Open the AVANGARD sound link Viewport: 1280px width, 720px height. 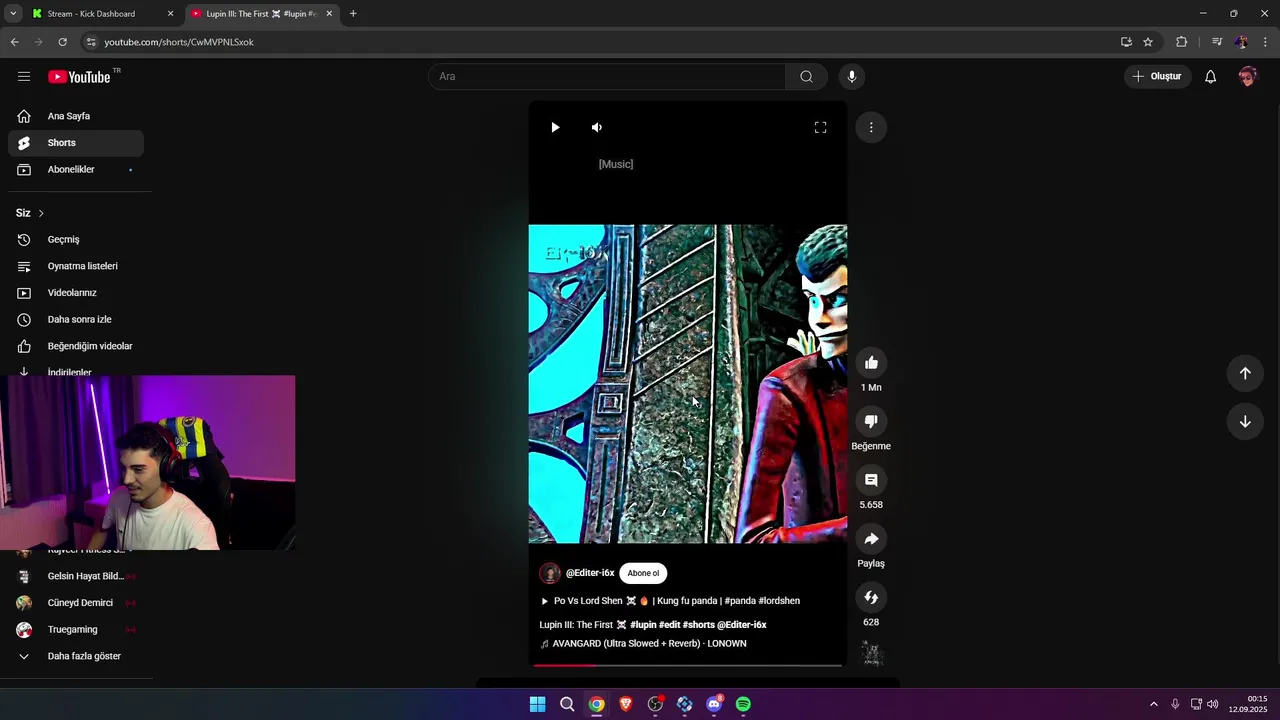643,644
